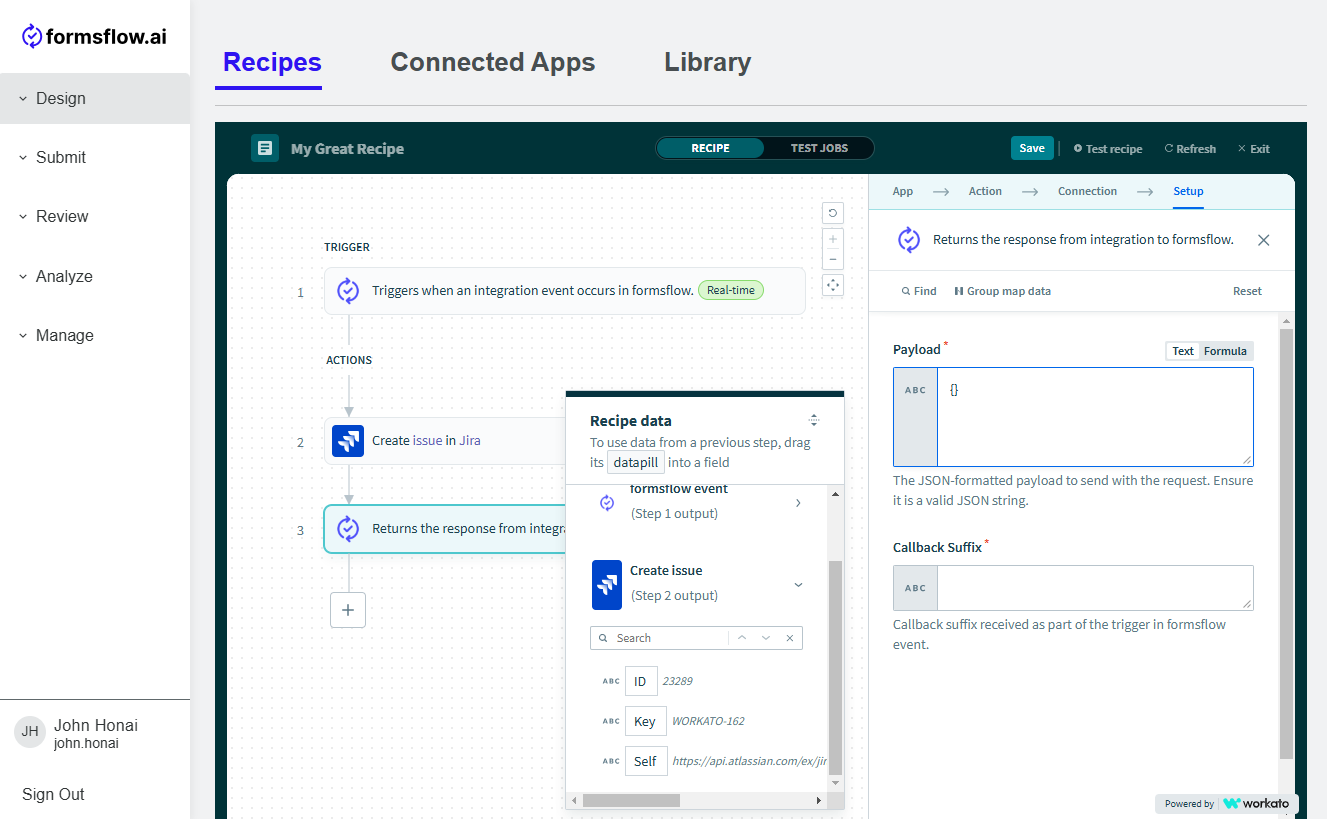Click the JH user avatar
Screen dimensions: 1327x819
click(30, 732)
